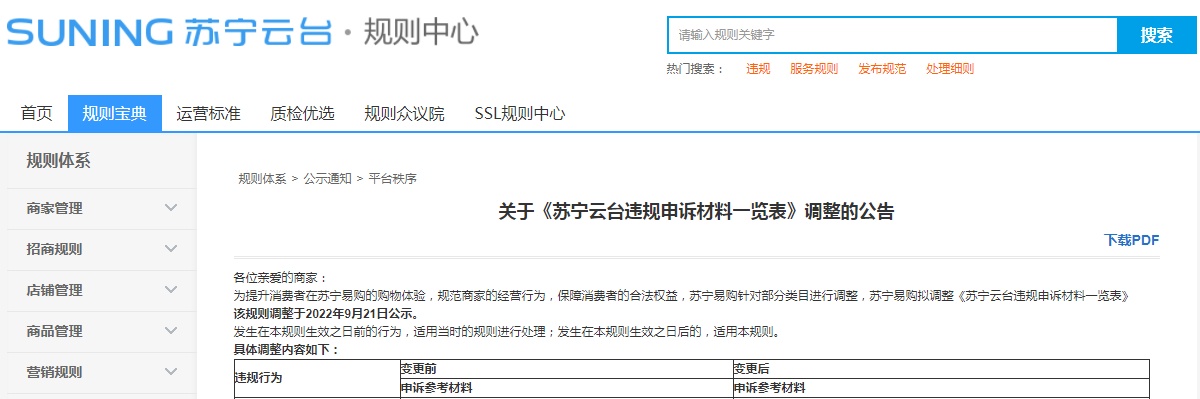1200x399 pixels.
Task: Open the hot search link 服务规则
Action: click(x=814, y=69)
